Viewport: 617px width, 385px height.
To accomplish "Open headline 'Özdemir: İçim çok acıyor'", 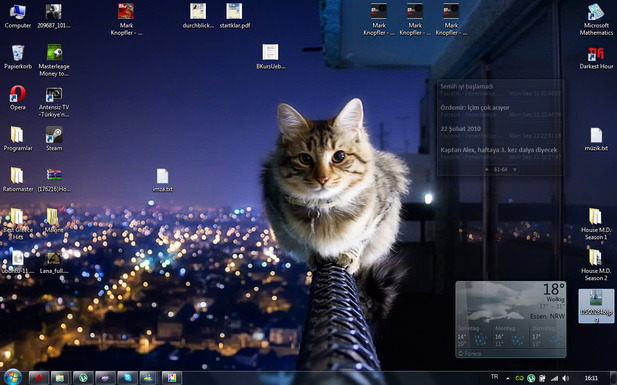I will pyautogui.click(x=475, y=107).
